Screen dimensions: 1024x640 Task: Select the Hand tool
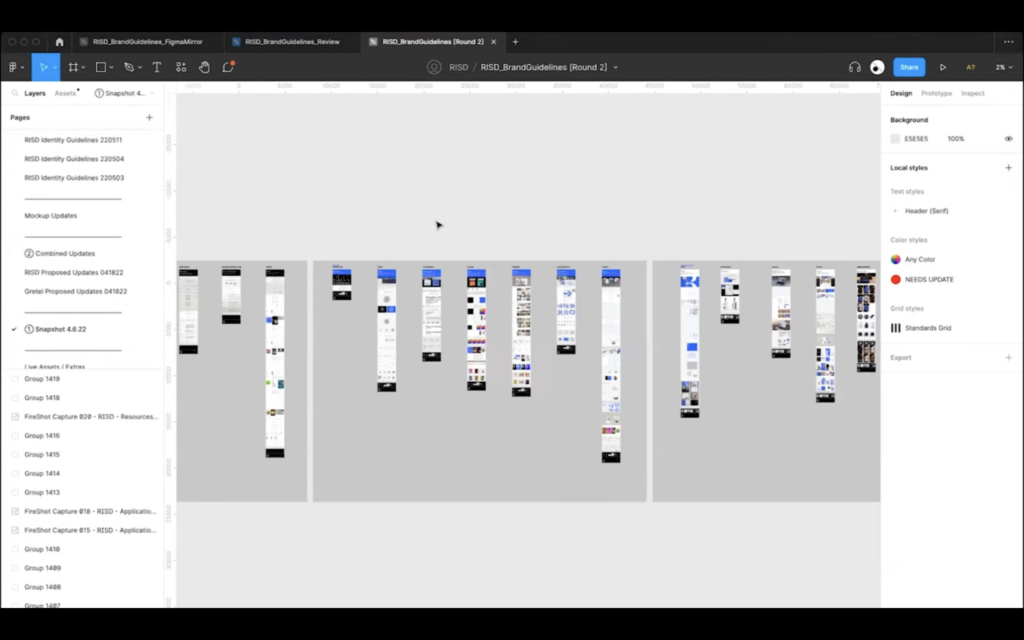point(204,67)
